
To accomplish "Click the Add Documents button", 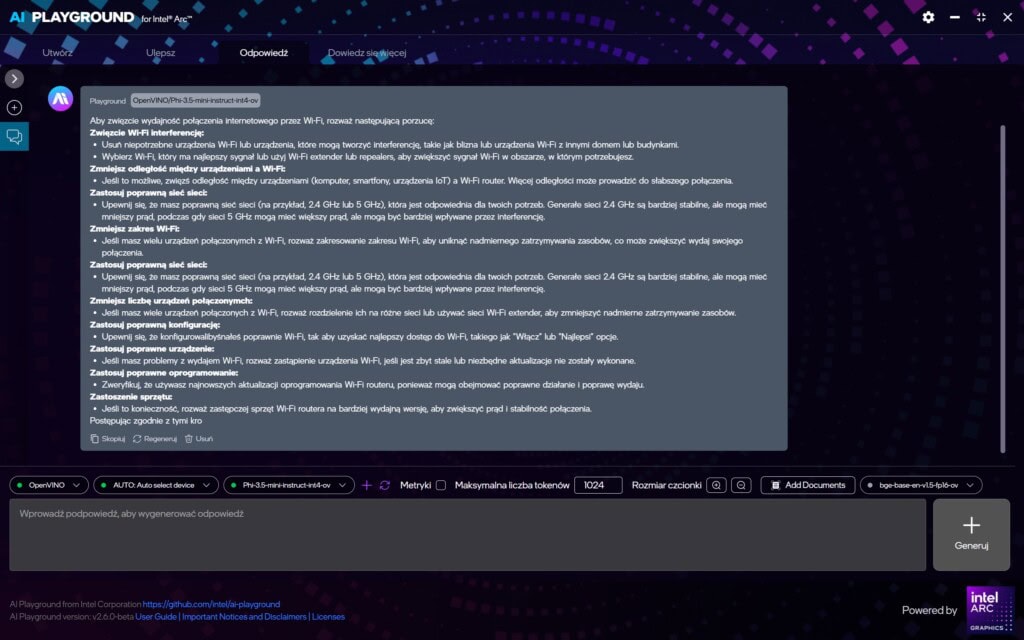I will coord(808,485).
